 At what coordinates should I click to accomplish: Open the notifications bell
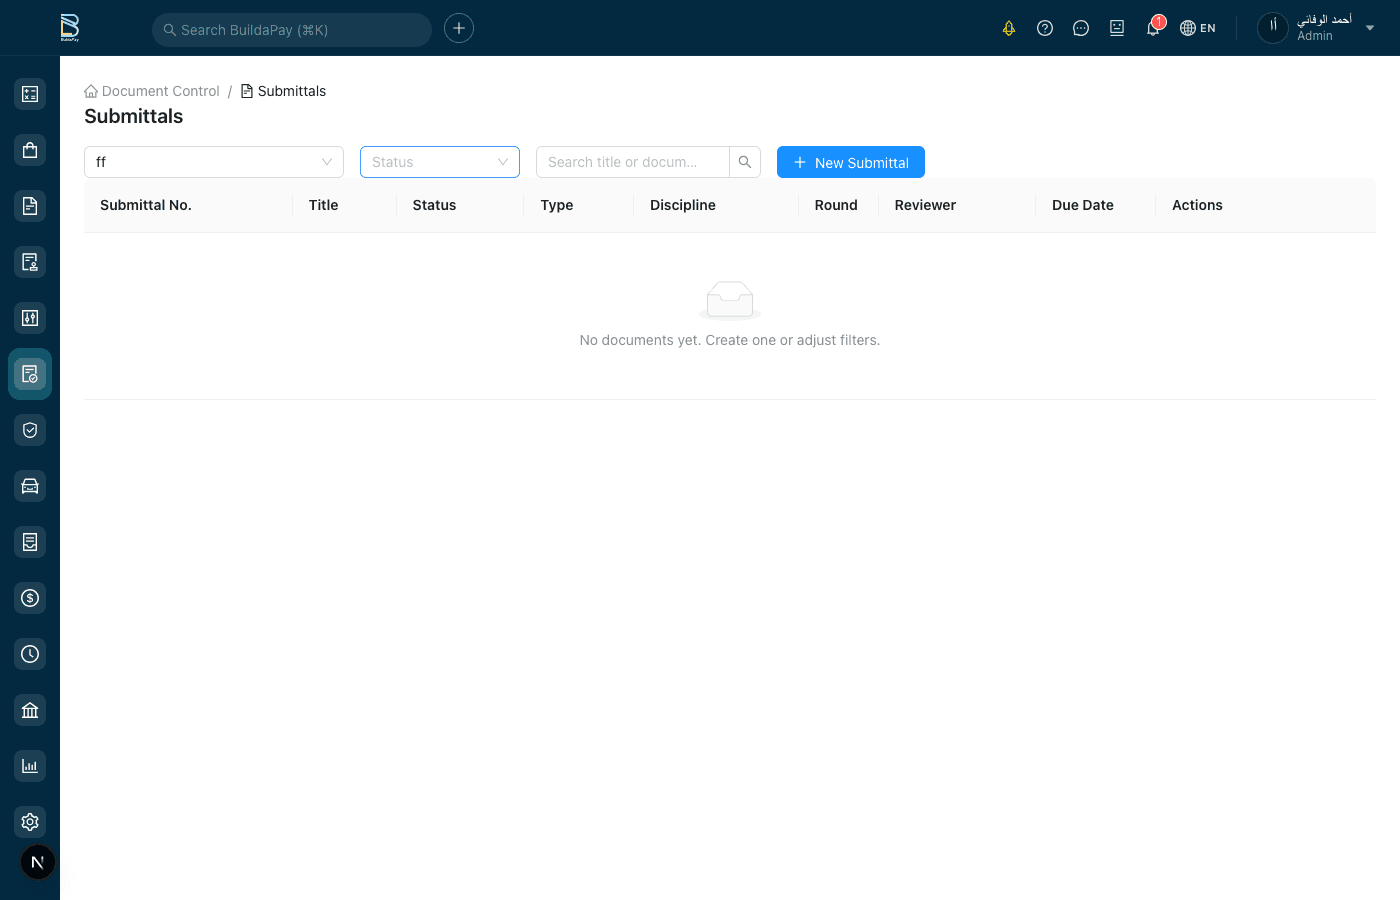coord(1153,28)
